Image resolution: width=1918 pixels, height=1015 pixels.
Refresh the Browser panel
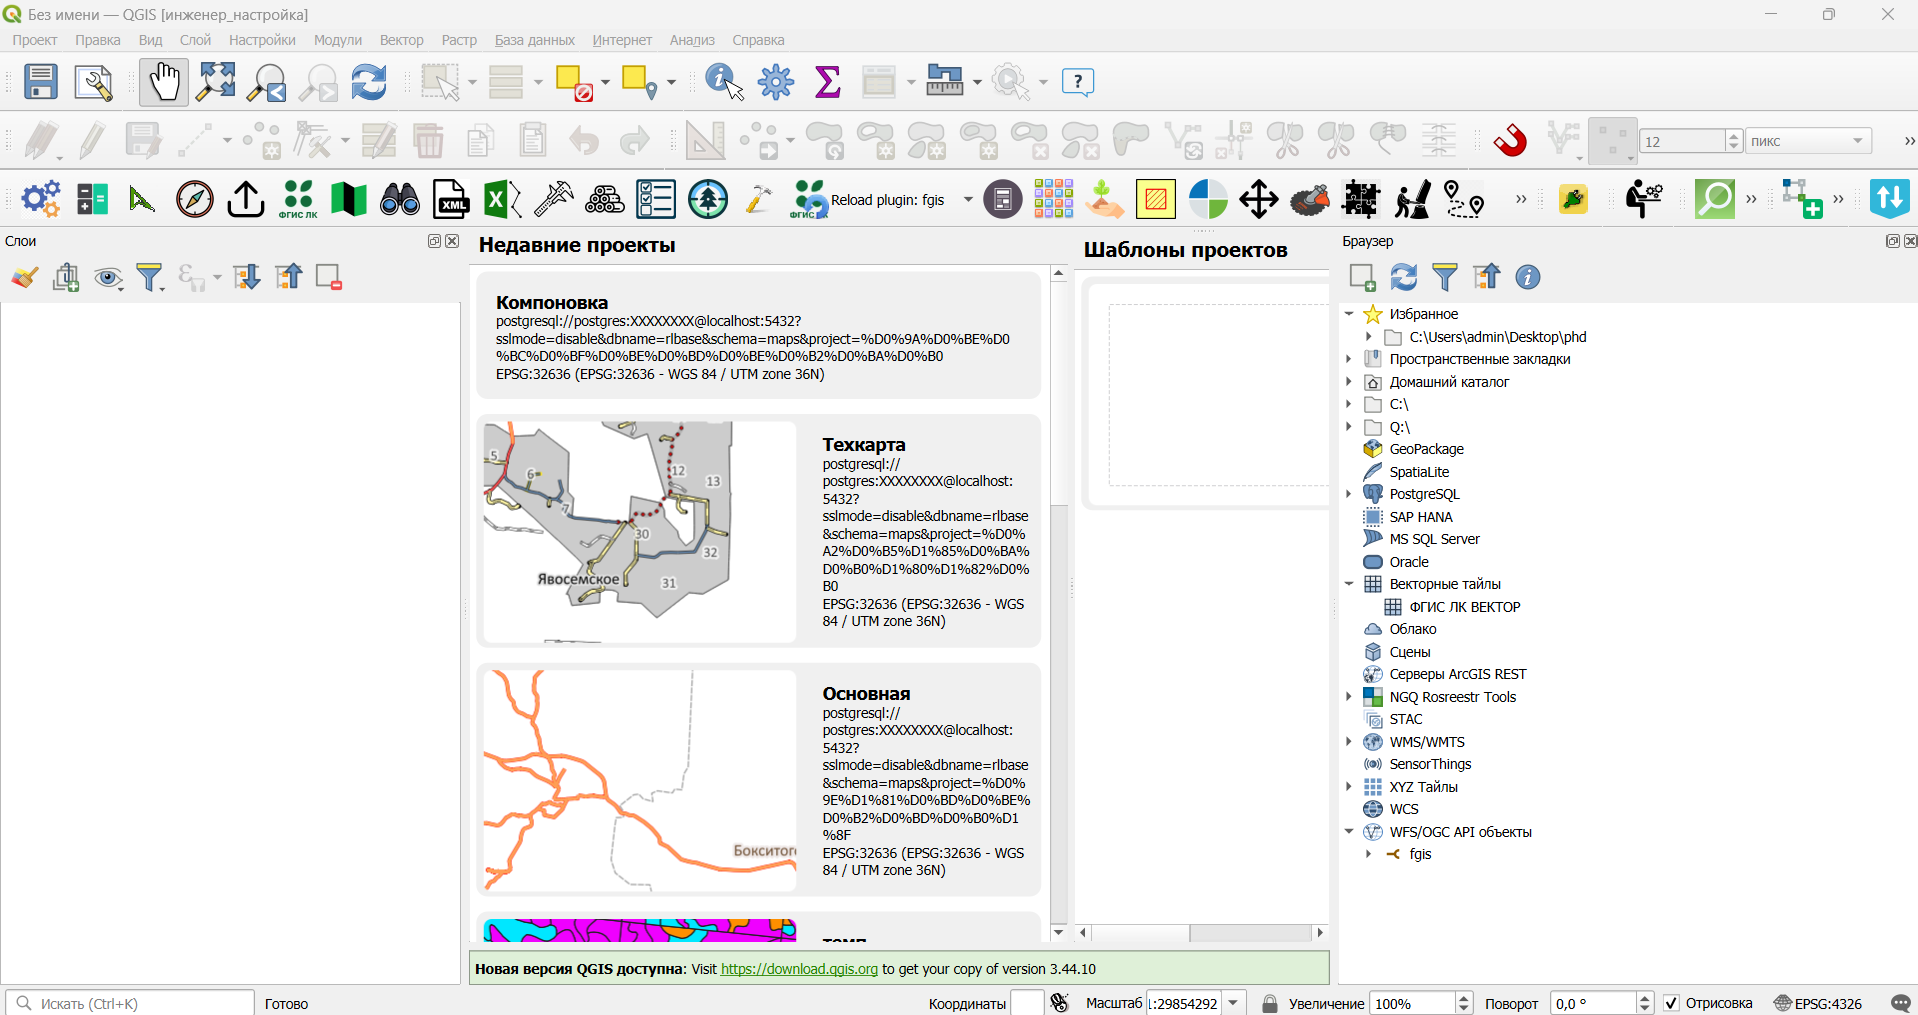point(1404,277)
